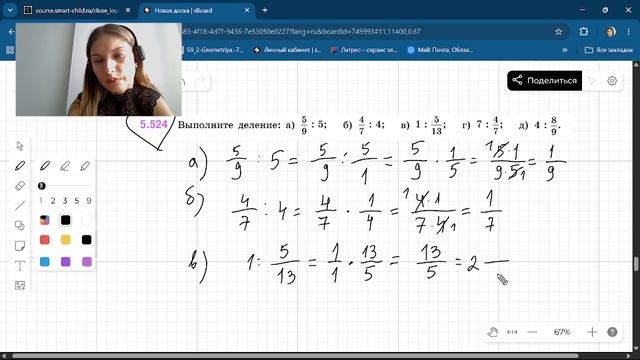Select the pen drawing tool in left toolbar
The height and width of the screenshot is (360, 640).
click(x=20, y=166)
